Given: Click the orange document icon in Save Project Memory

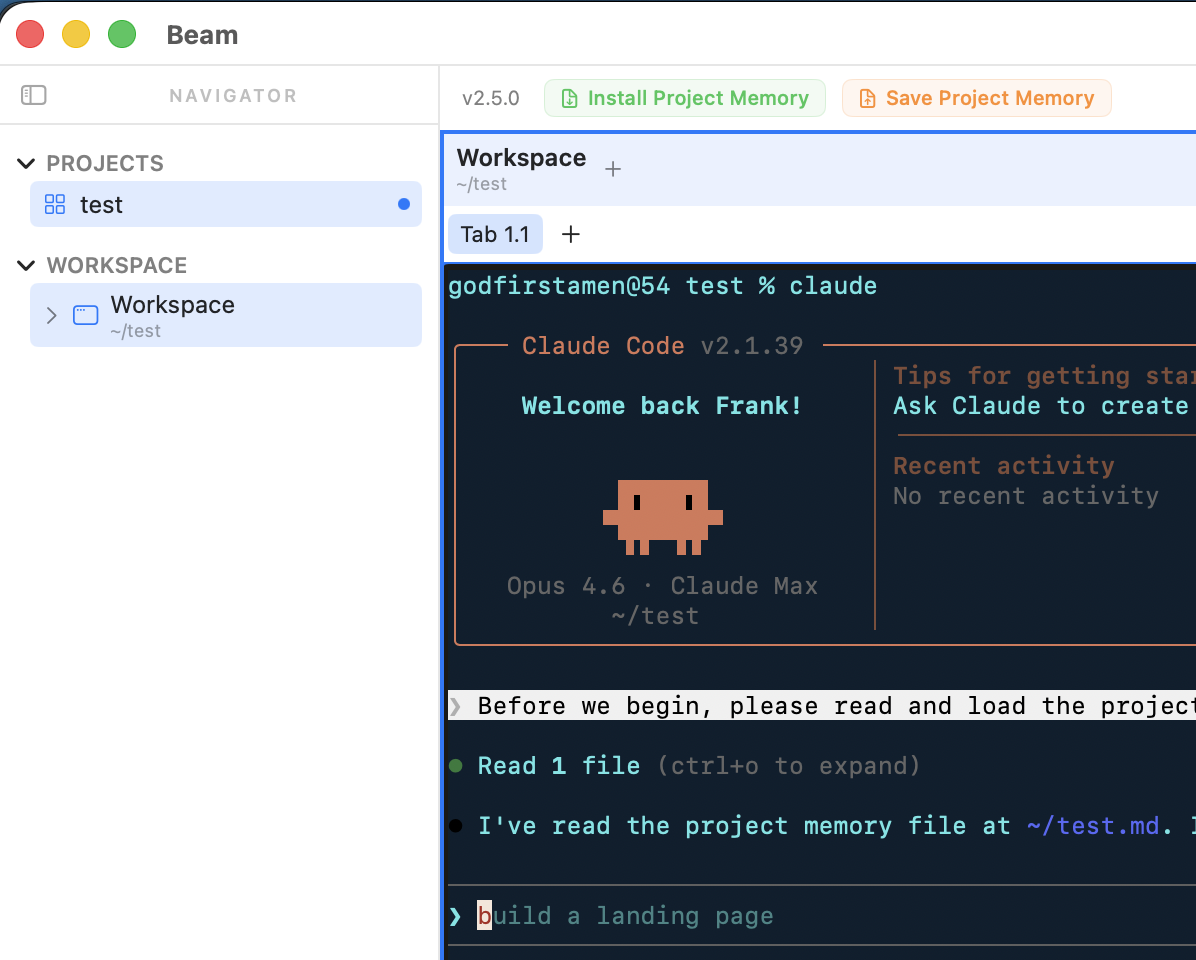Looking at the screenshot, I should click(866, 98).
